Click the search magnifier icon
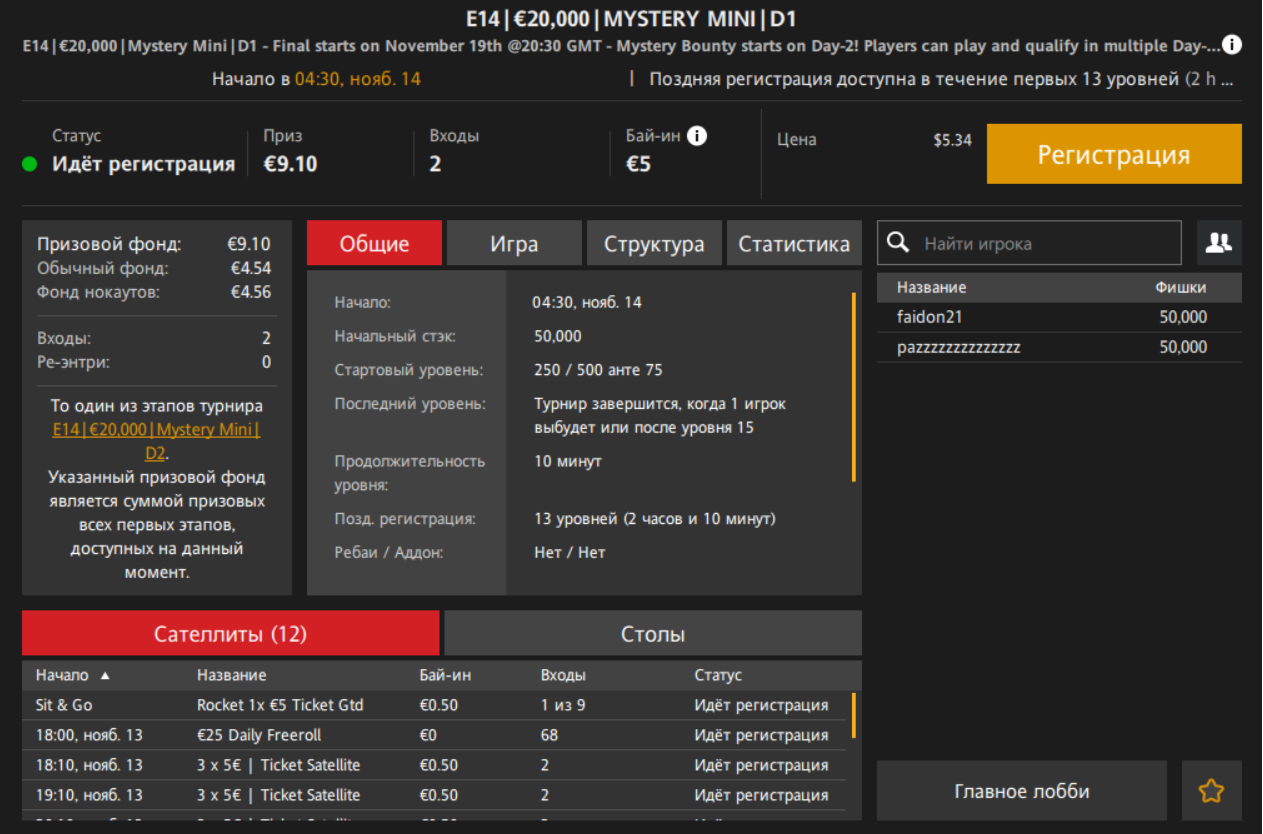1263x834 pixels. click(899, 243)
